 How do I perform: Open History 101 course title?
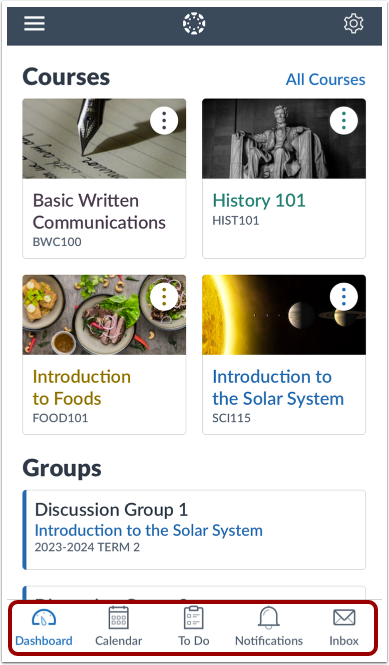point(259,200)
